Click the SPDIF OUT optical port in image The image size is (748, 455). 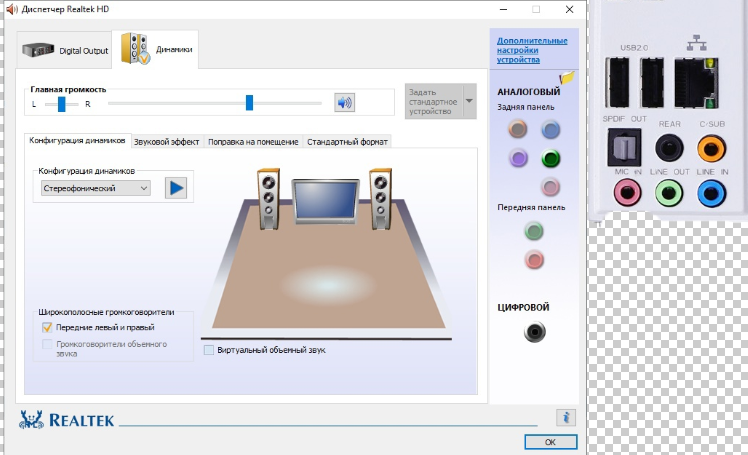click(624, 147)
